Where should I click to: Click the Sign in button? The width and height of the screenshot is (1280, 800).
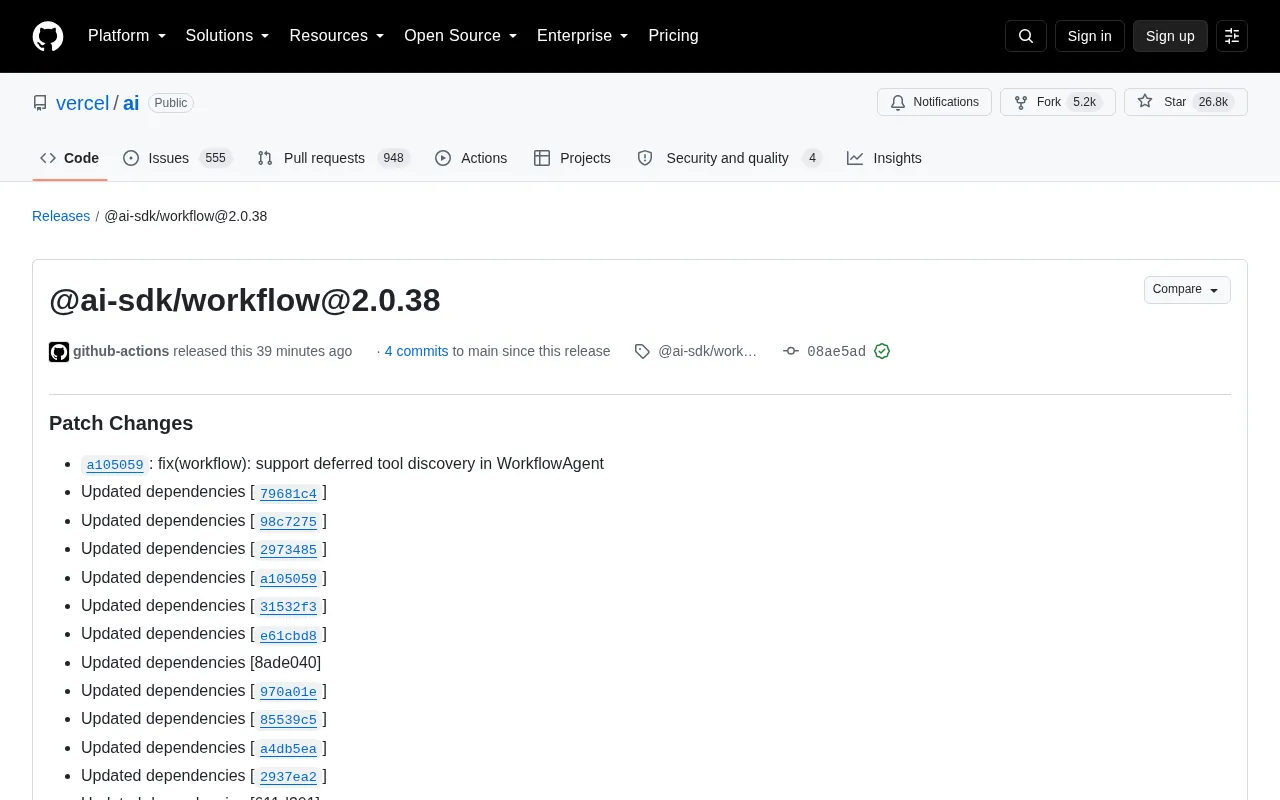1089,36
